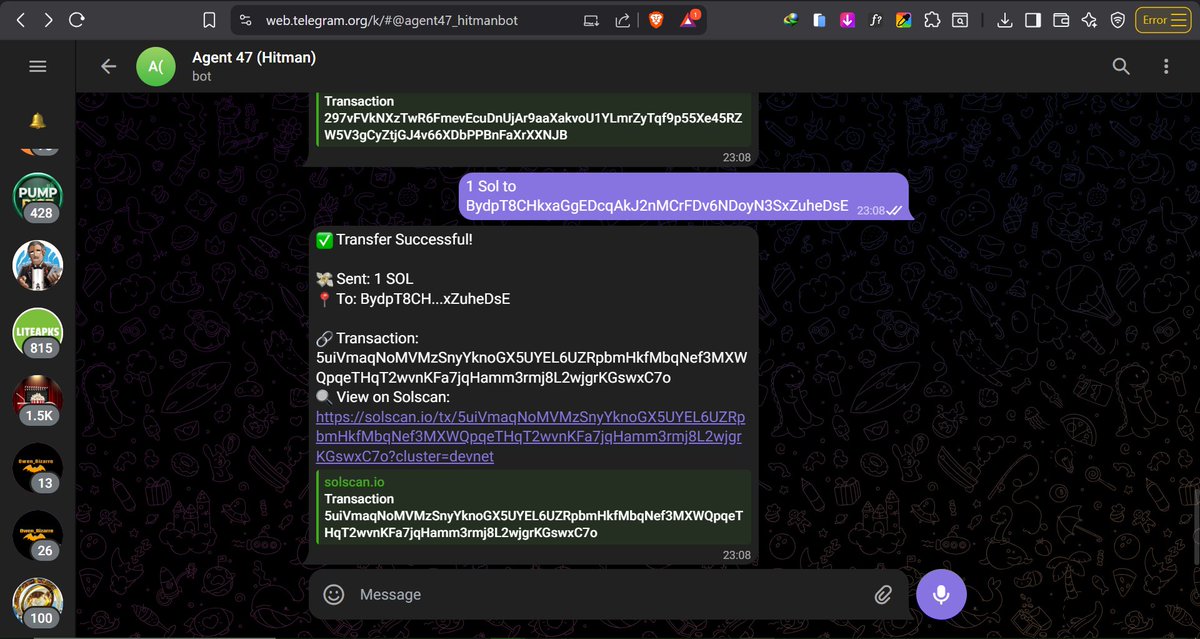Open the Internet Download Manager extension

point(791,19)
